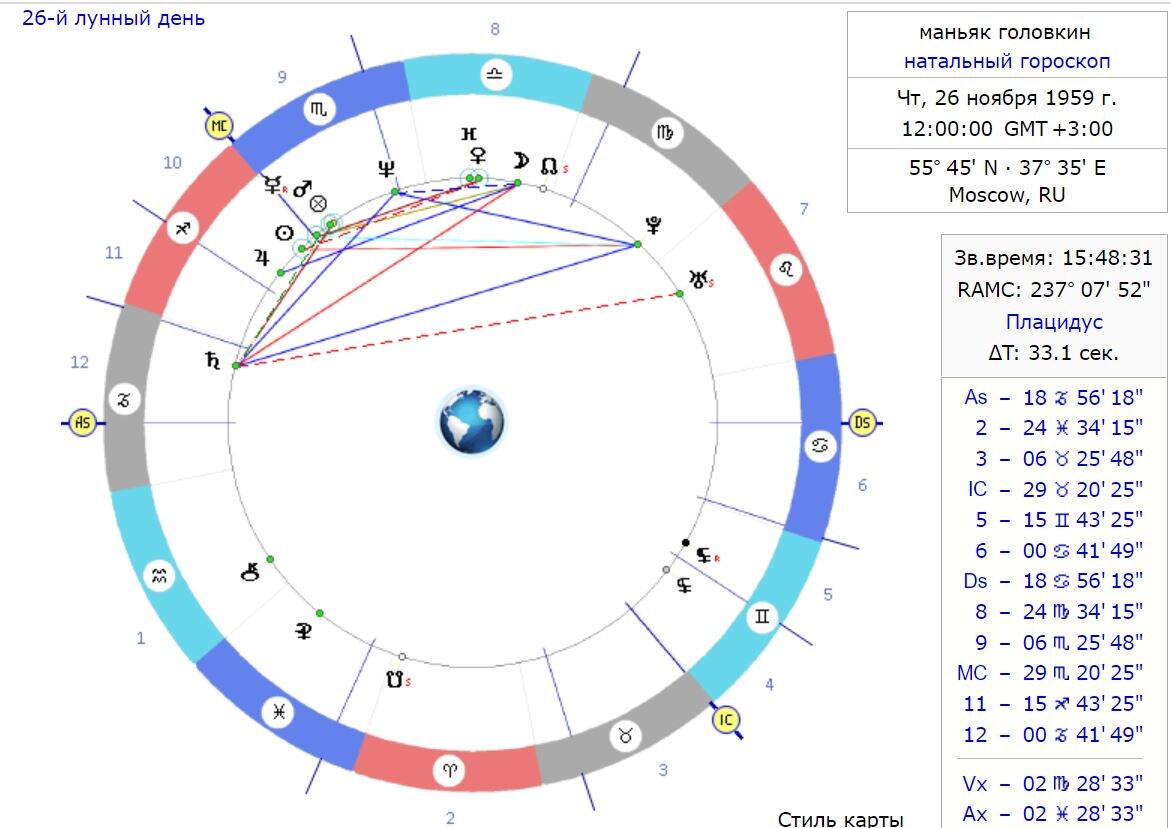Click the Sun glyph in the chart
1171x828 pixels.
(284, 234)
